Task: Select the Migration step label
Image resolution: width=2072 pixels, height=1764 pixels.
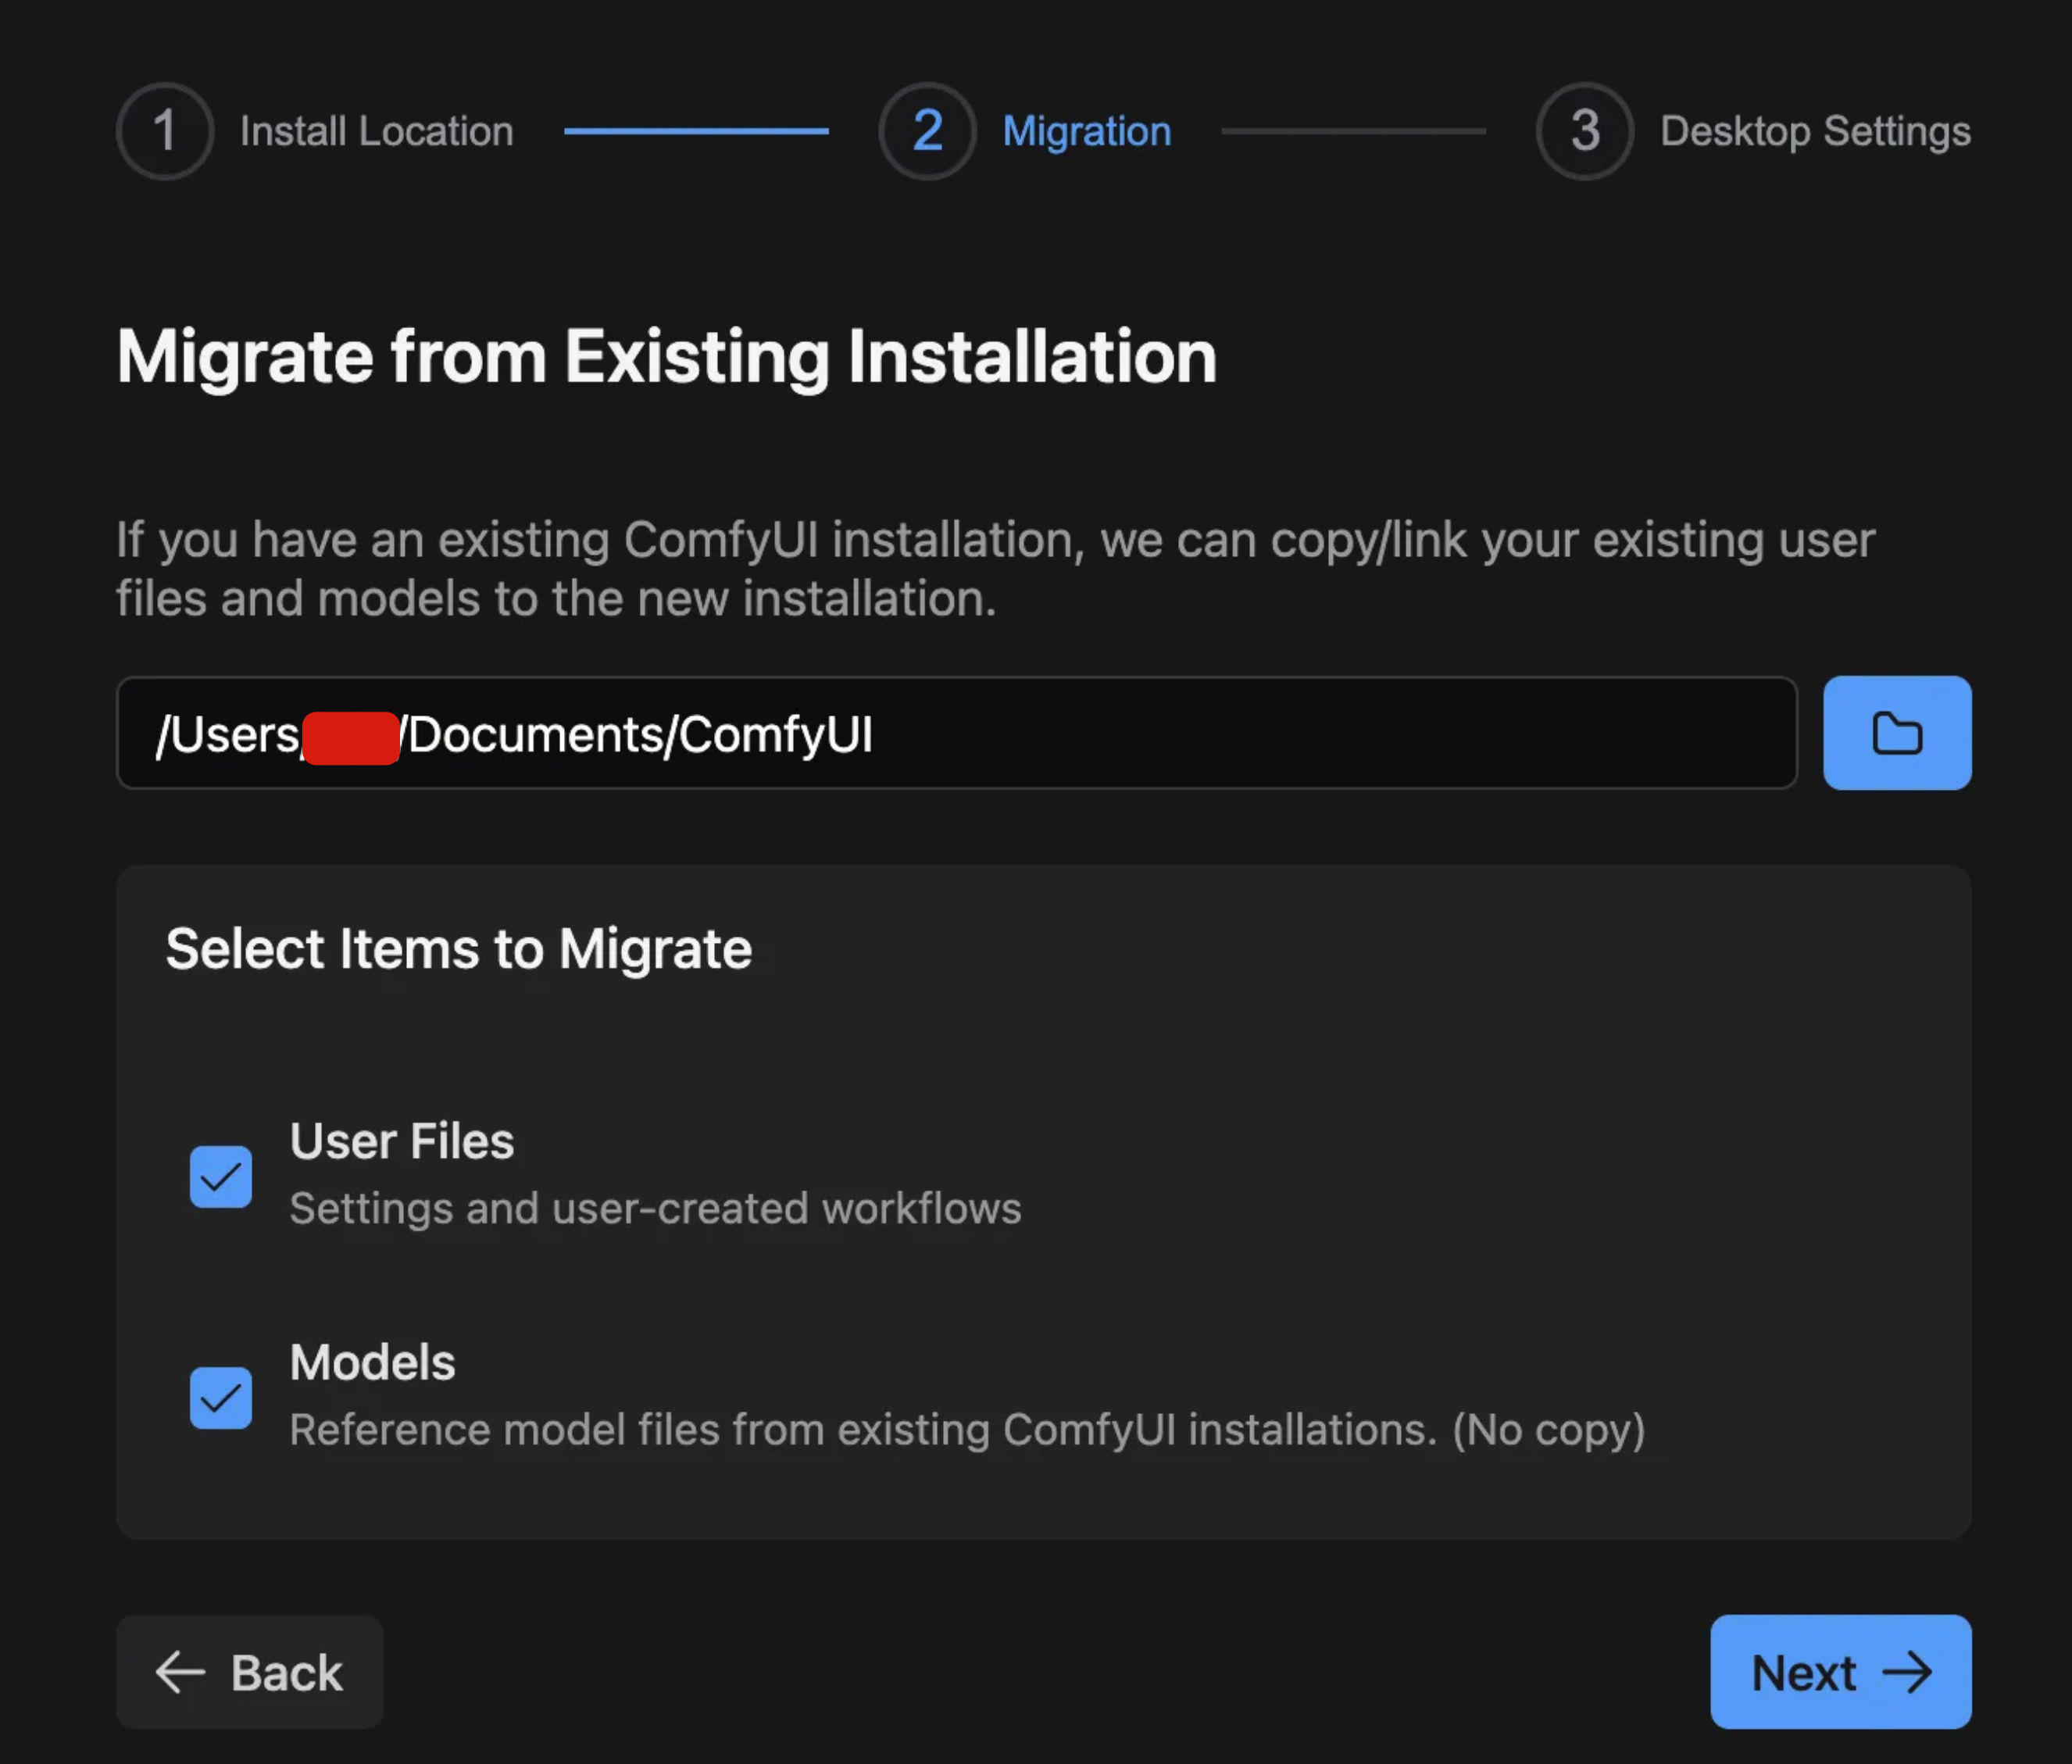Action: pyautogui.click(x=1086, y=131)
